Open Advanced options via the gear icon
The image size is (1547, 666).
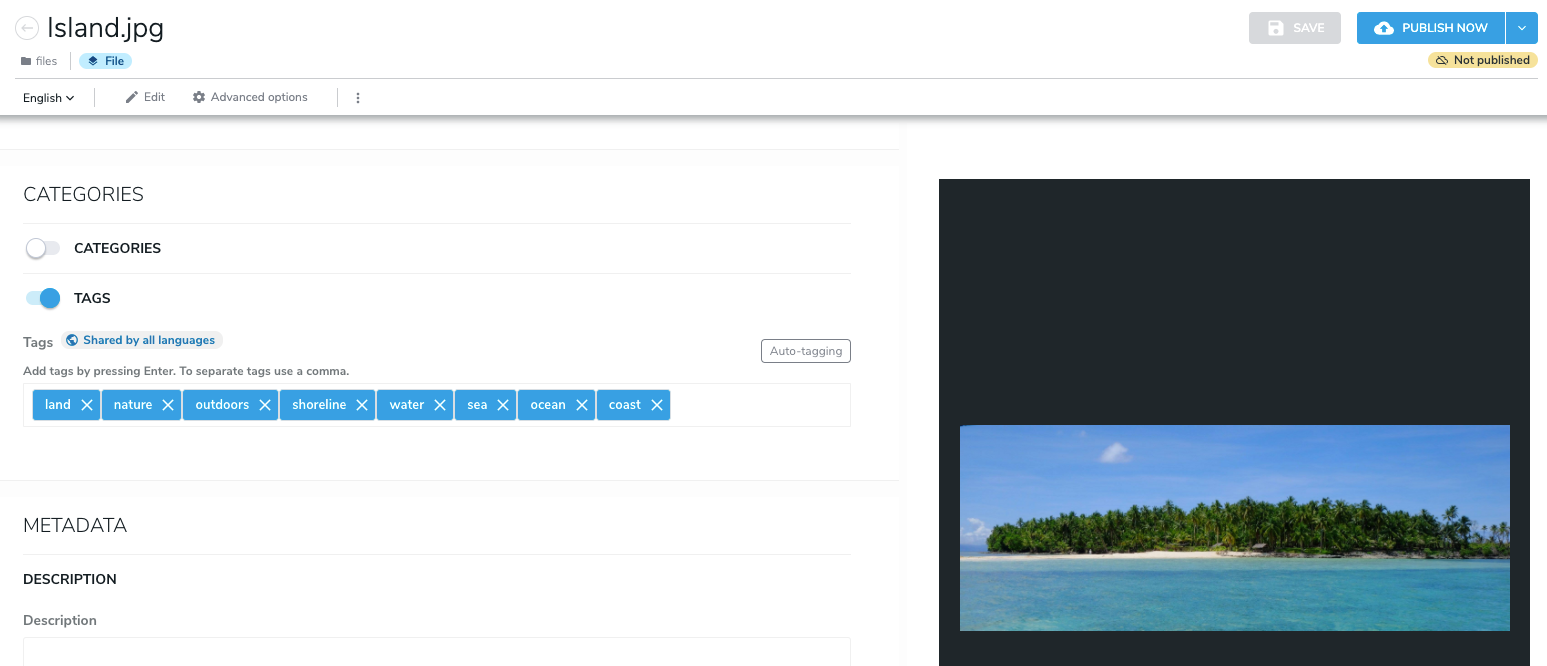(198, 96)
